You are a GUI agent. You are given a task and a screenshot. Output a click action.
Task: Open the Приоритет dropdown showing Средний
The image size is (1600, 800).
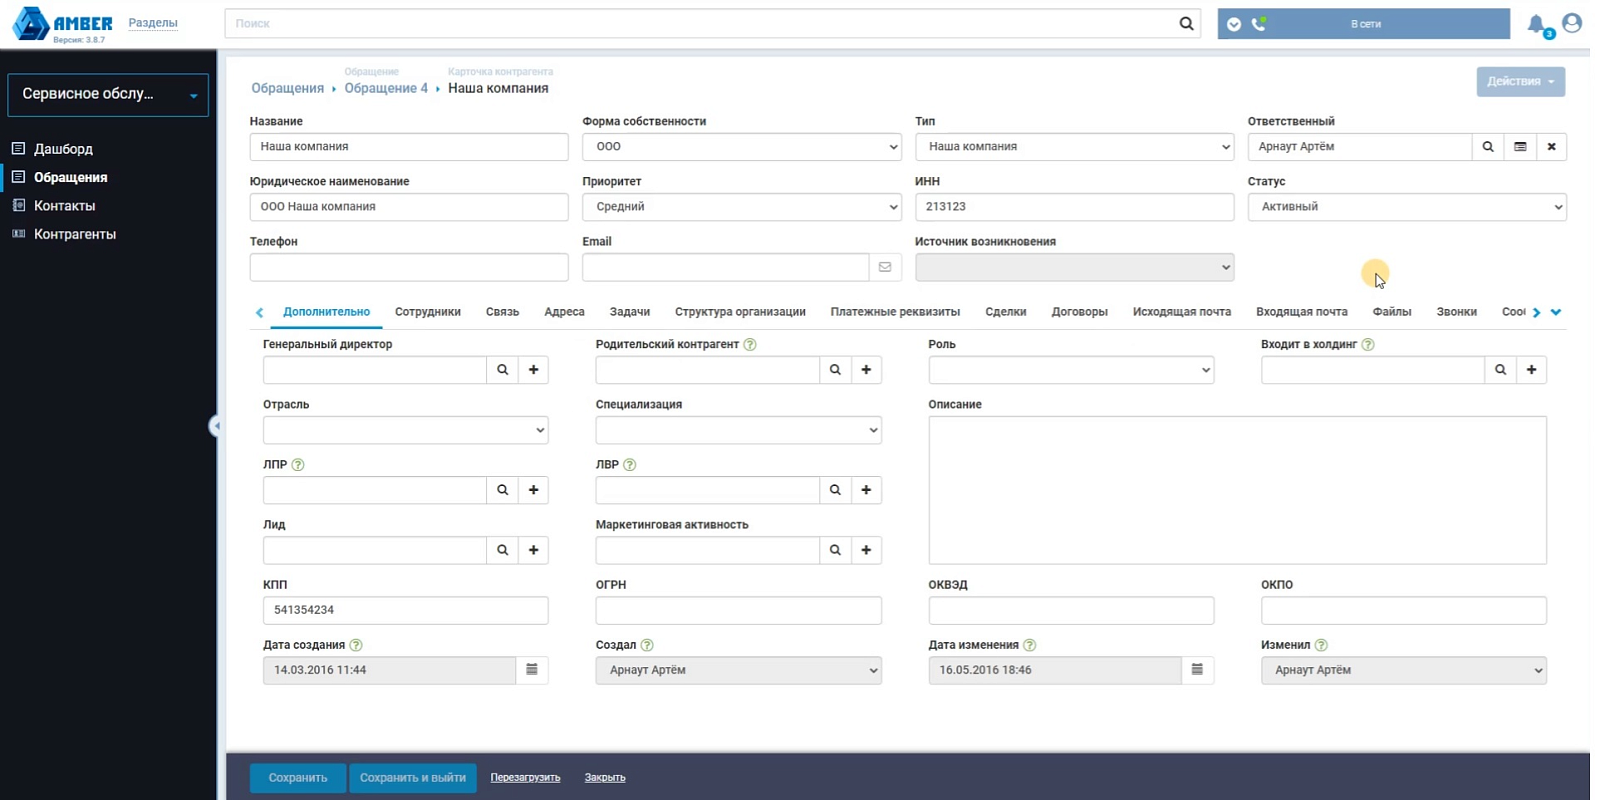[742, 207]
